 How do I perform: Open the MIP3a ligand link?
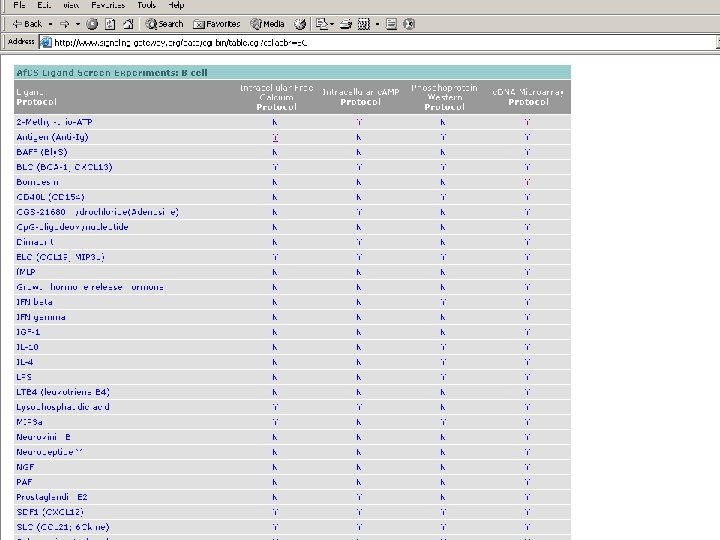click(x=29, y=422)
